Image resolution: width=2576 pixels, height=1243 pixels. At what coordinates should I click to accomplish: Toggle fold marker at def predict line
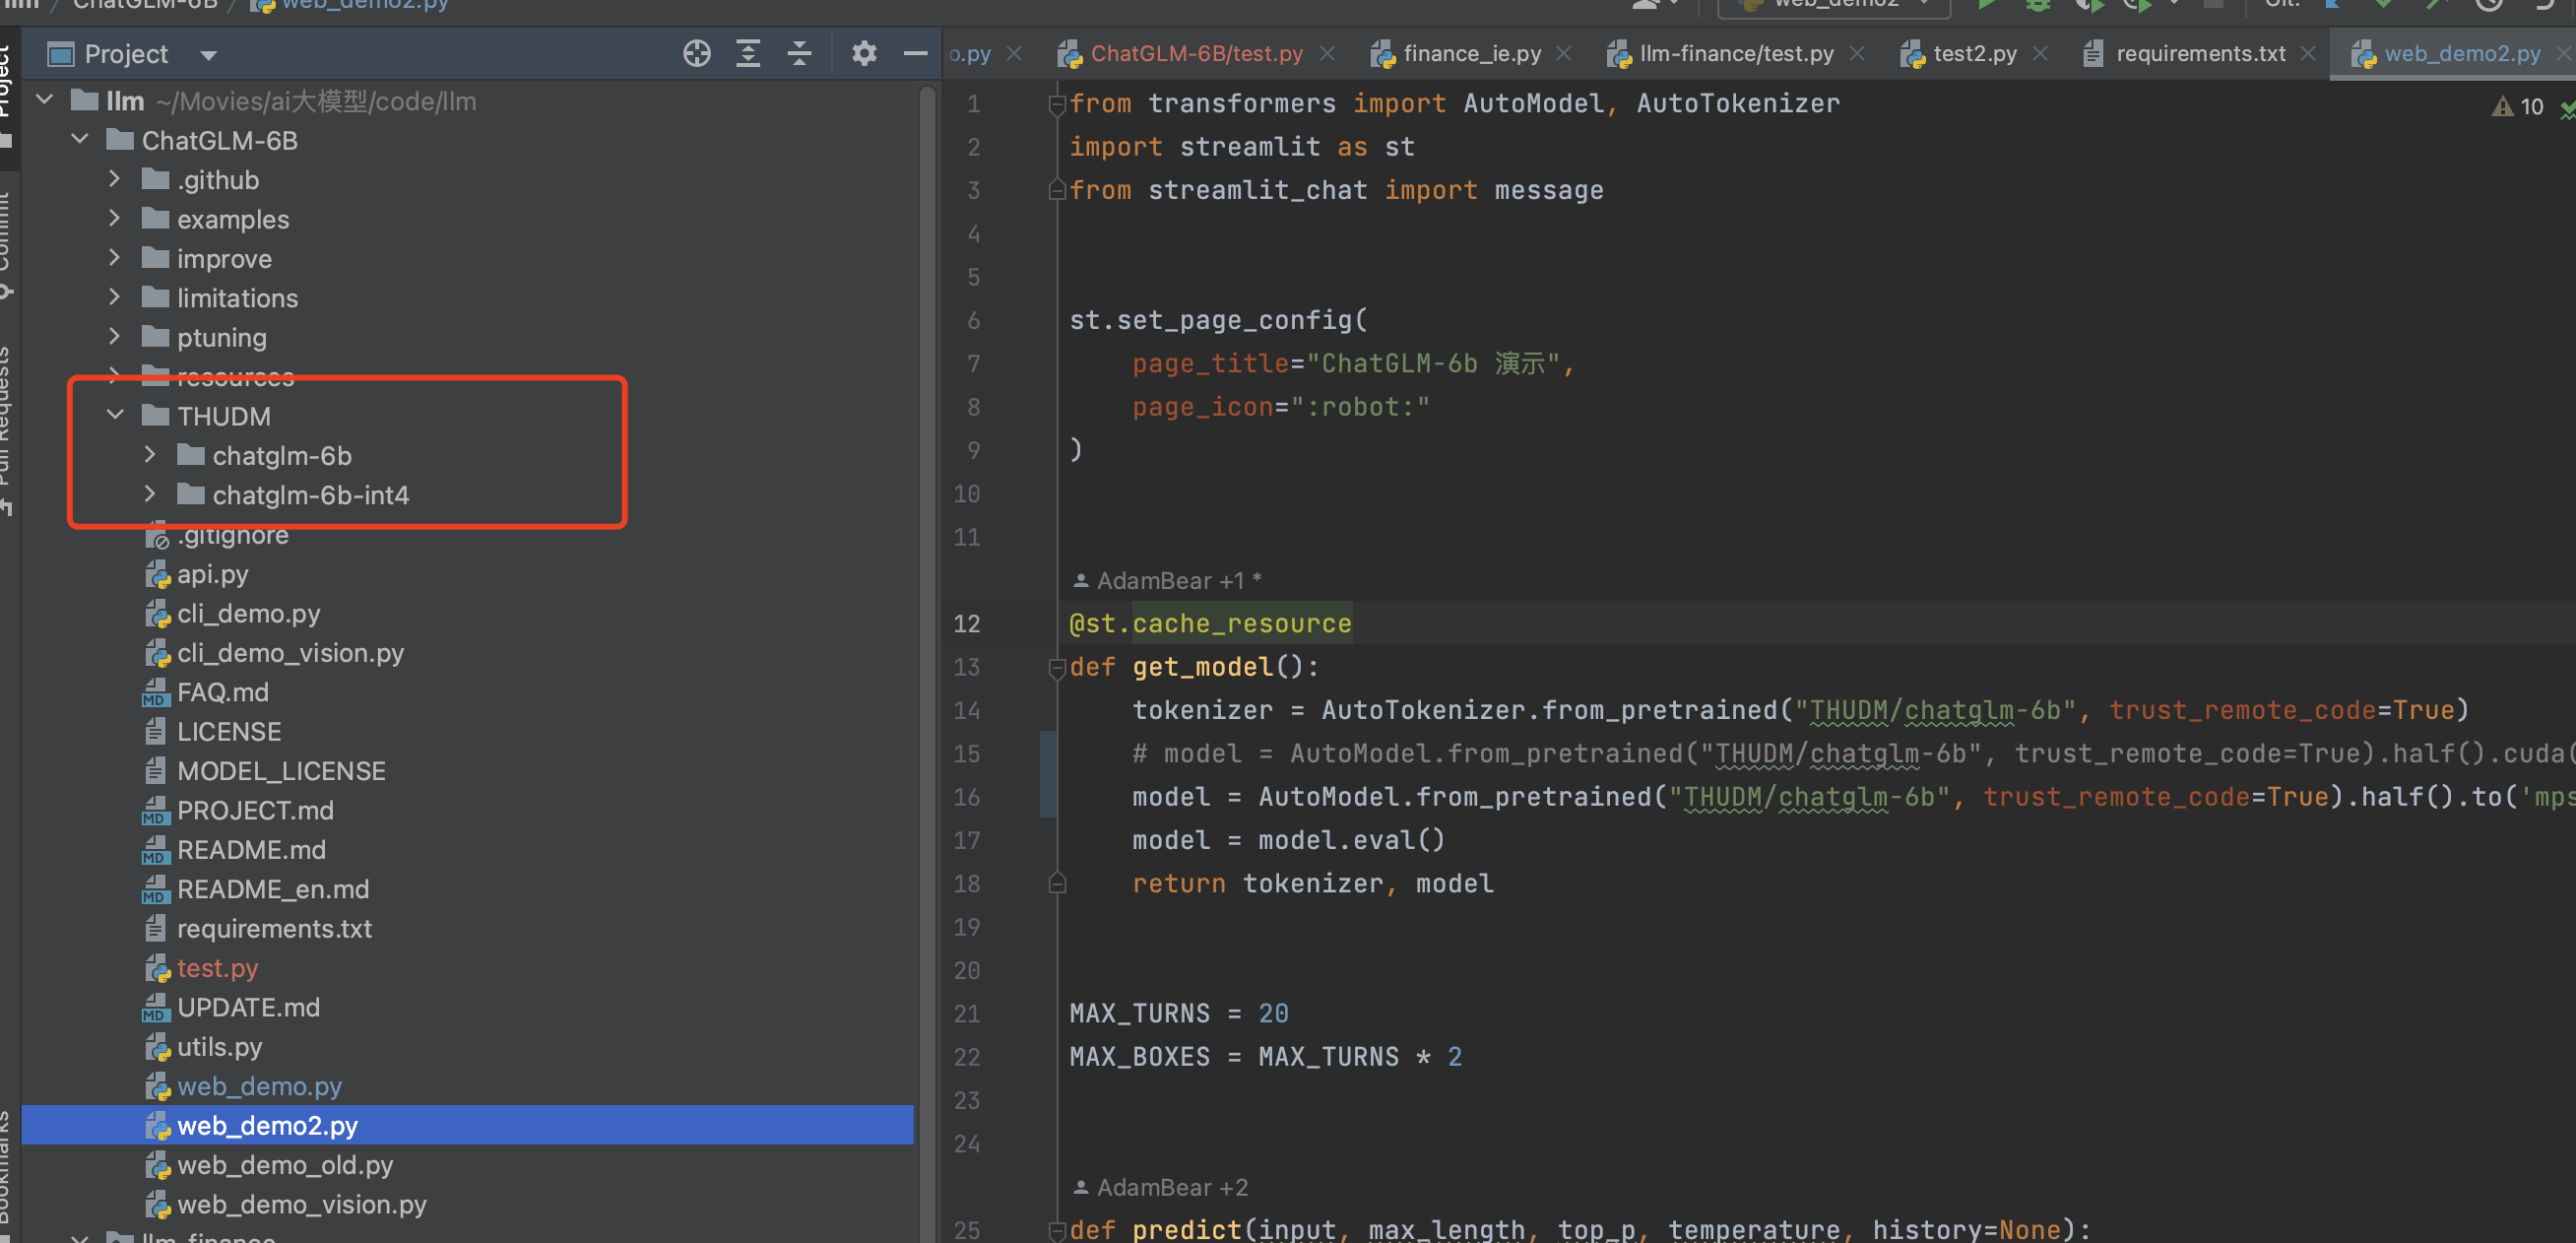point(1056,1230)
